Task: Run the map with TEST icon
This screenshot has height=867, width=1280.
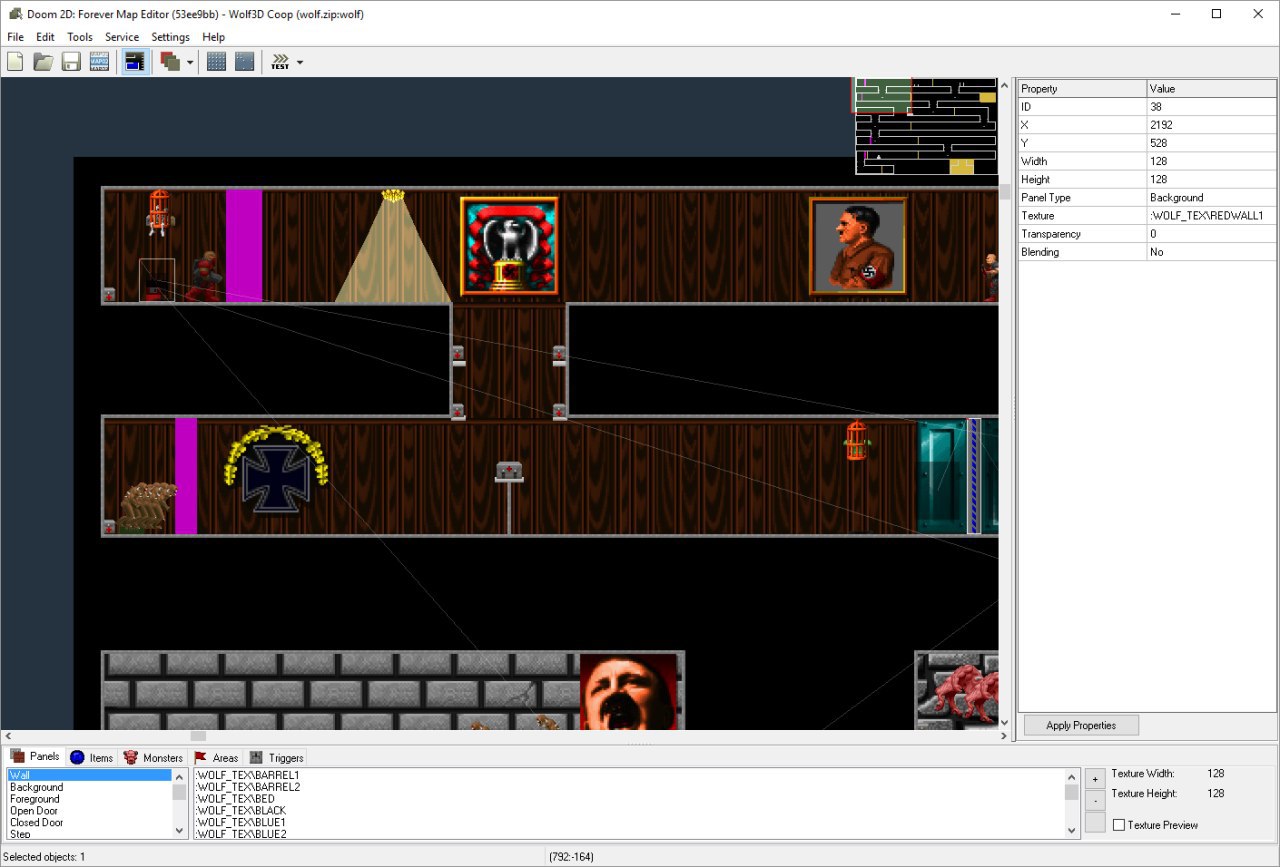Action: (280, 62)
